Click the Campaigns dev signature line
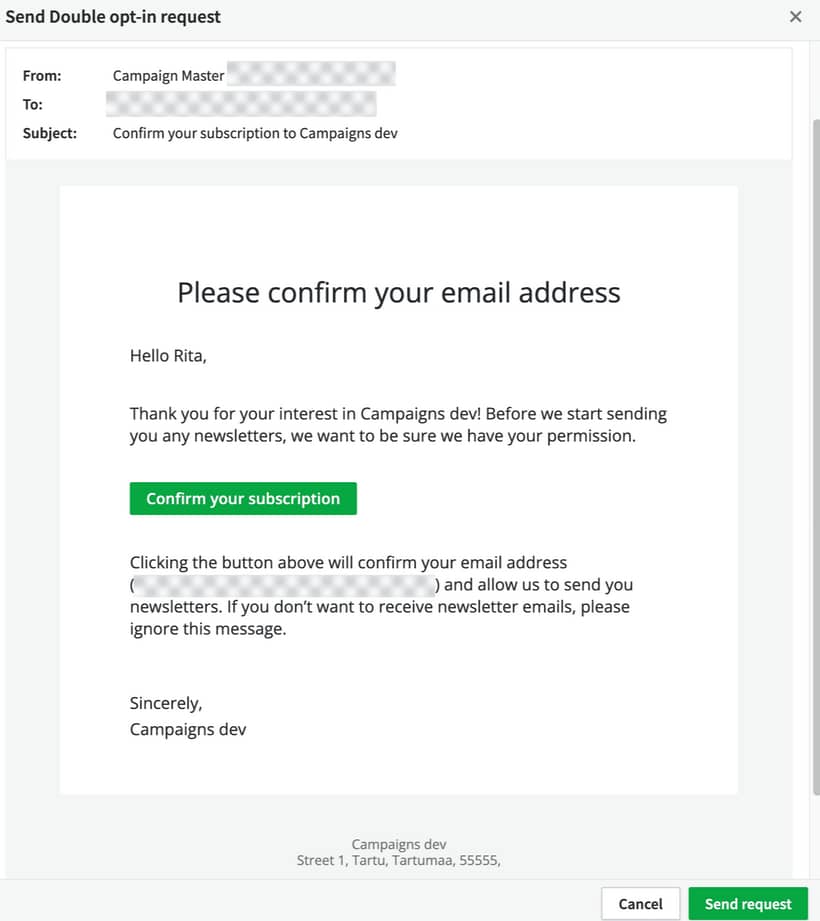The image size is (820, 921). pyautogui.click(x=188, y=729)
